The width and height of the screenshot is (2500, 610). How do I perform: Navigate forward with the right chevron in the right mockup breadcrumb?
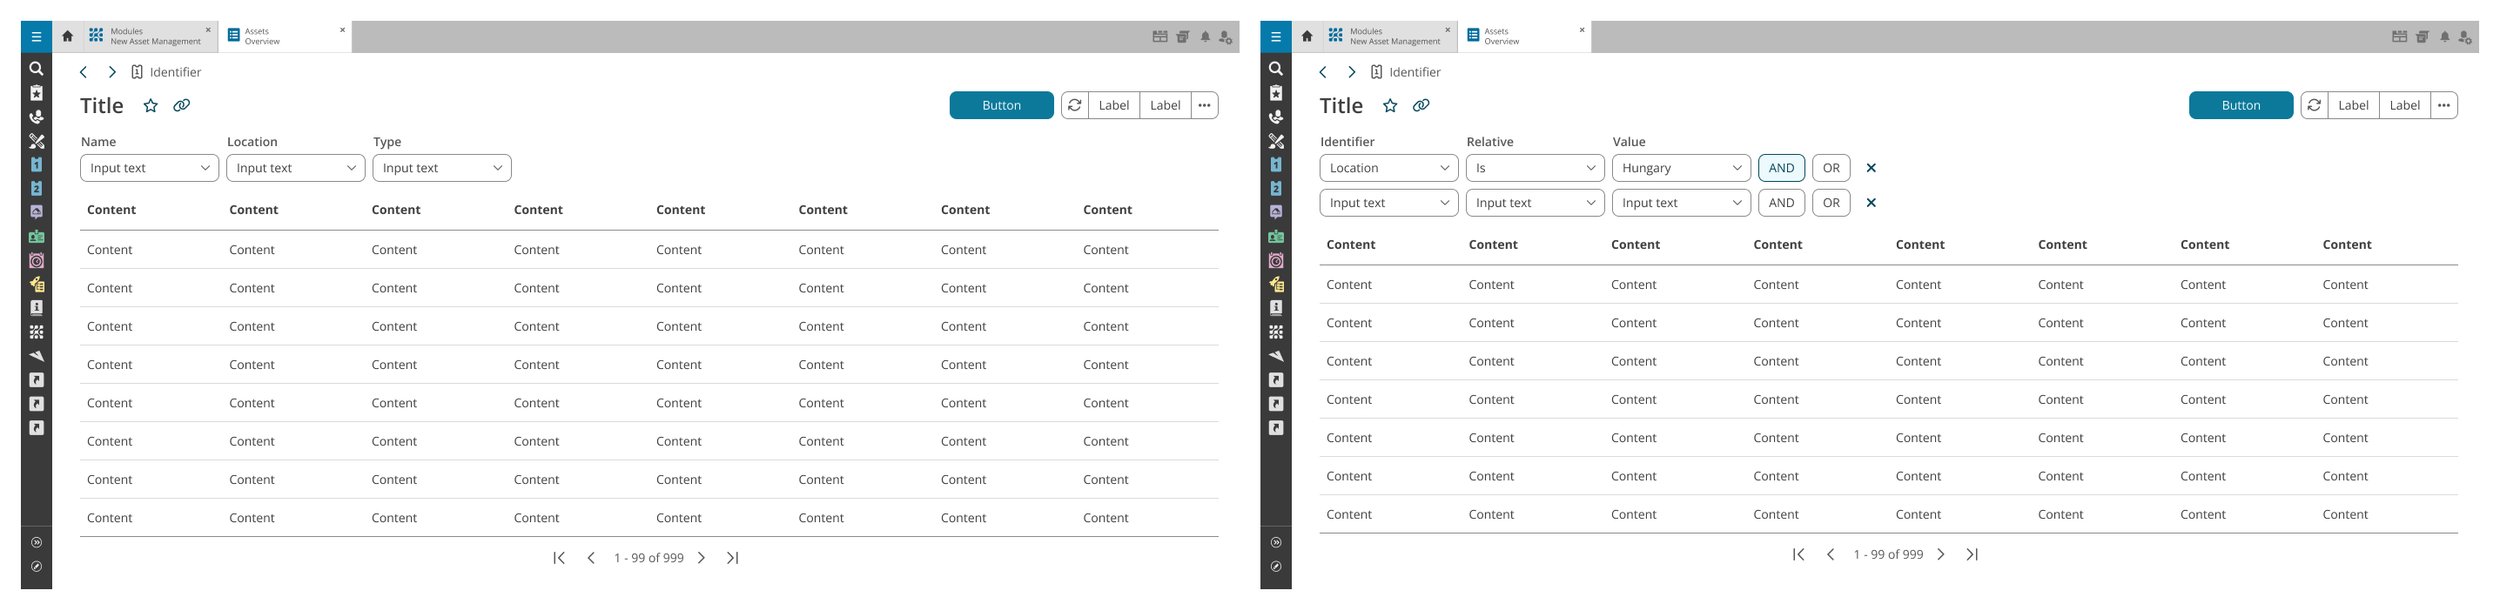pos(1351,72)
